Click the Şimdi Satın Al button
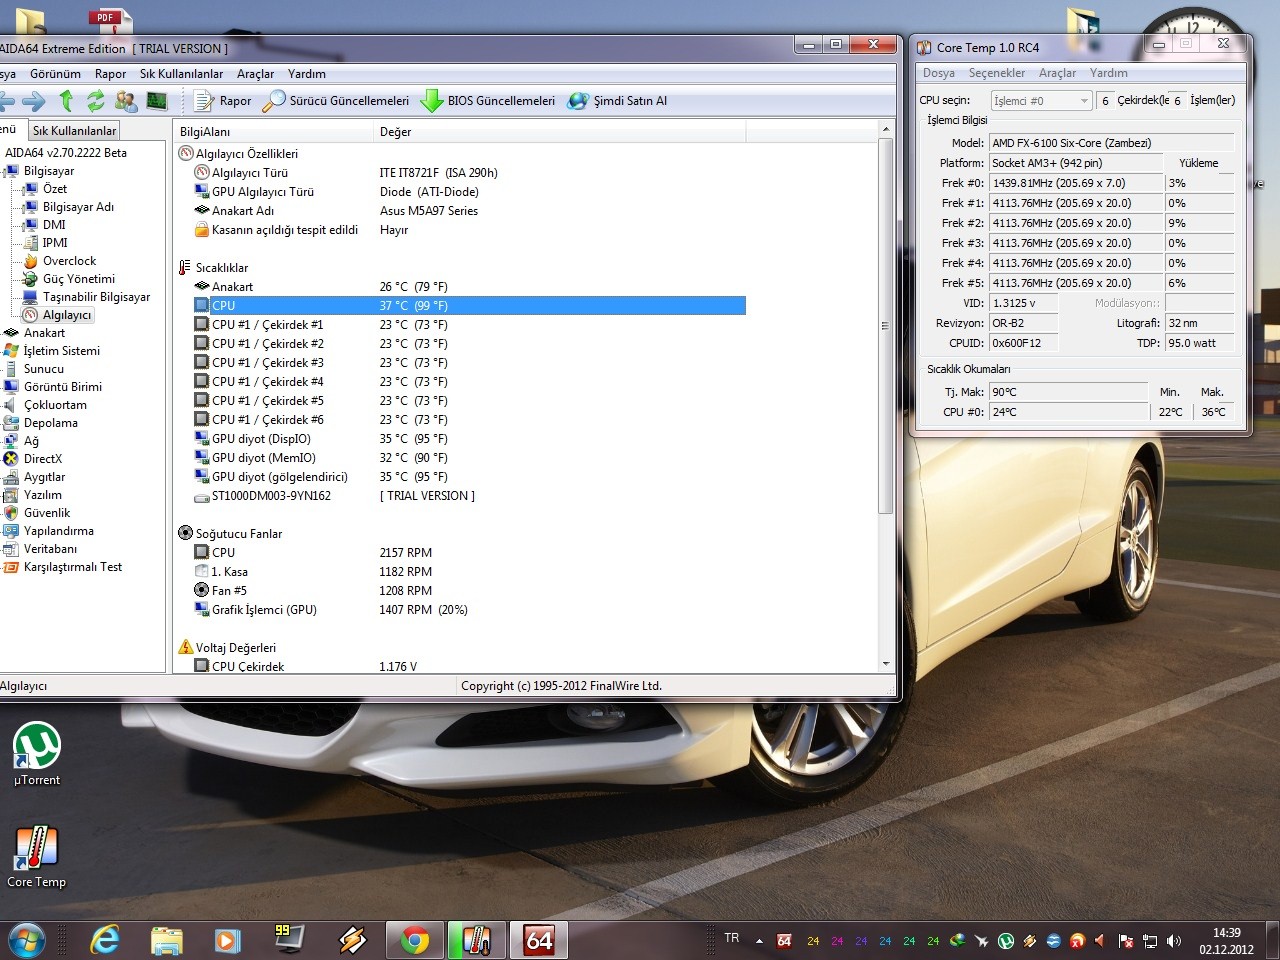Screen dimensions: 1280x960 tap(617, 101)
